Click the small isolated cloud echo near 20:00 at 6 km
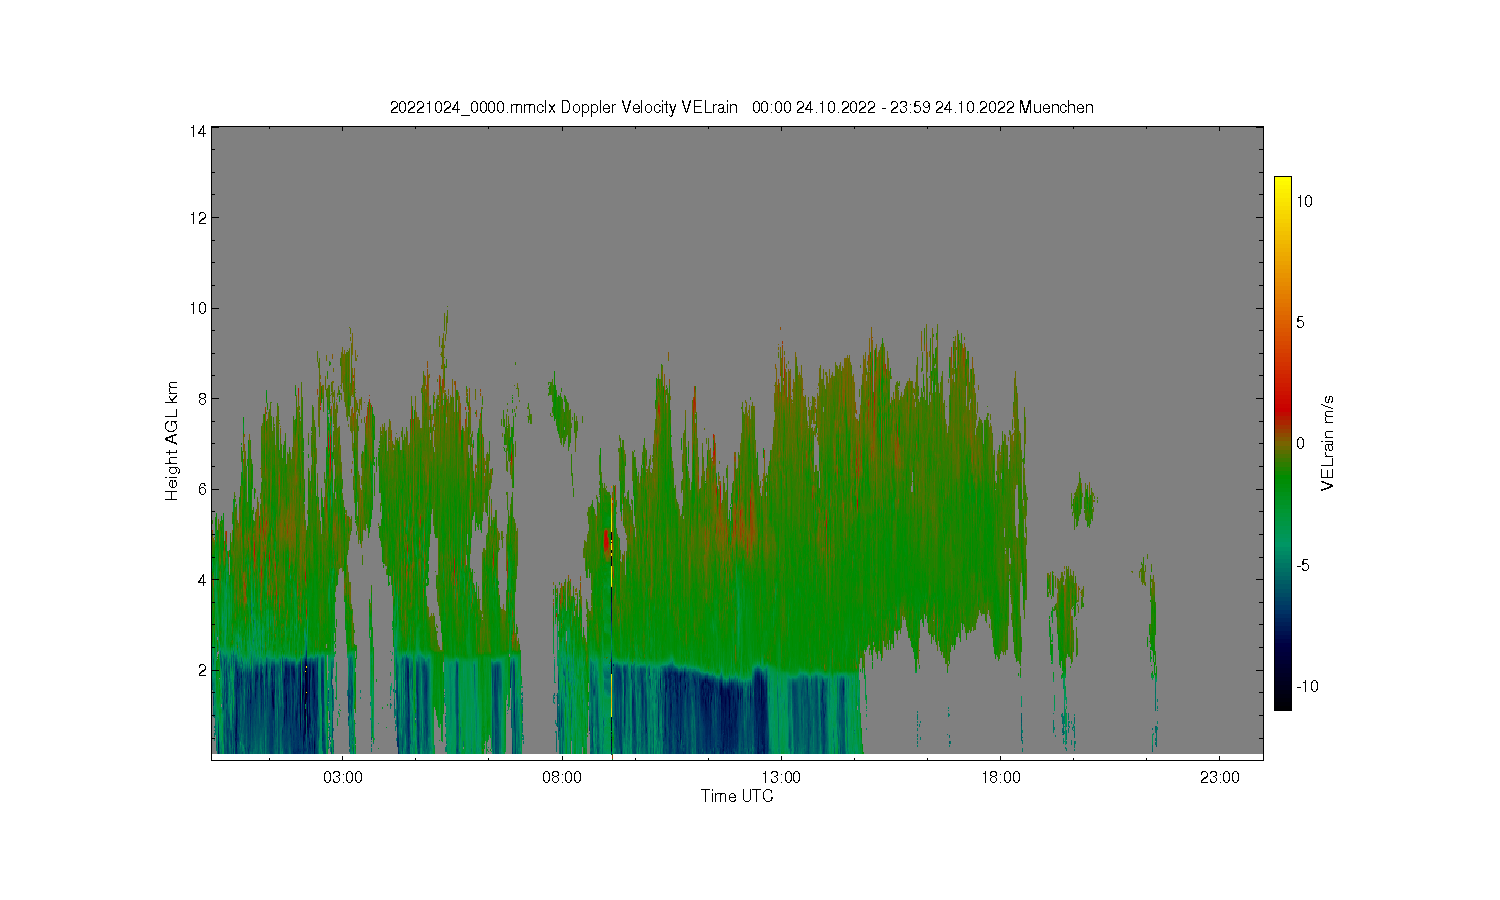This screenshot has width=1500, height=900. coord(1082,502)
